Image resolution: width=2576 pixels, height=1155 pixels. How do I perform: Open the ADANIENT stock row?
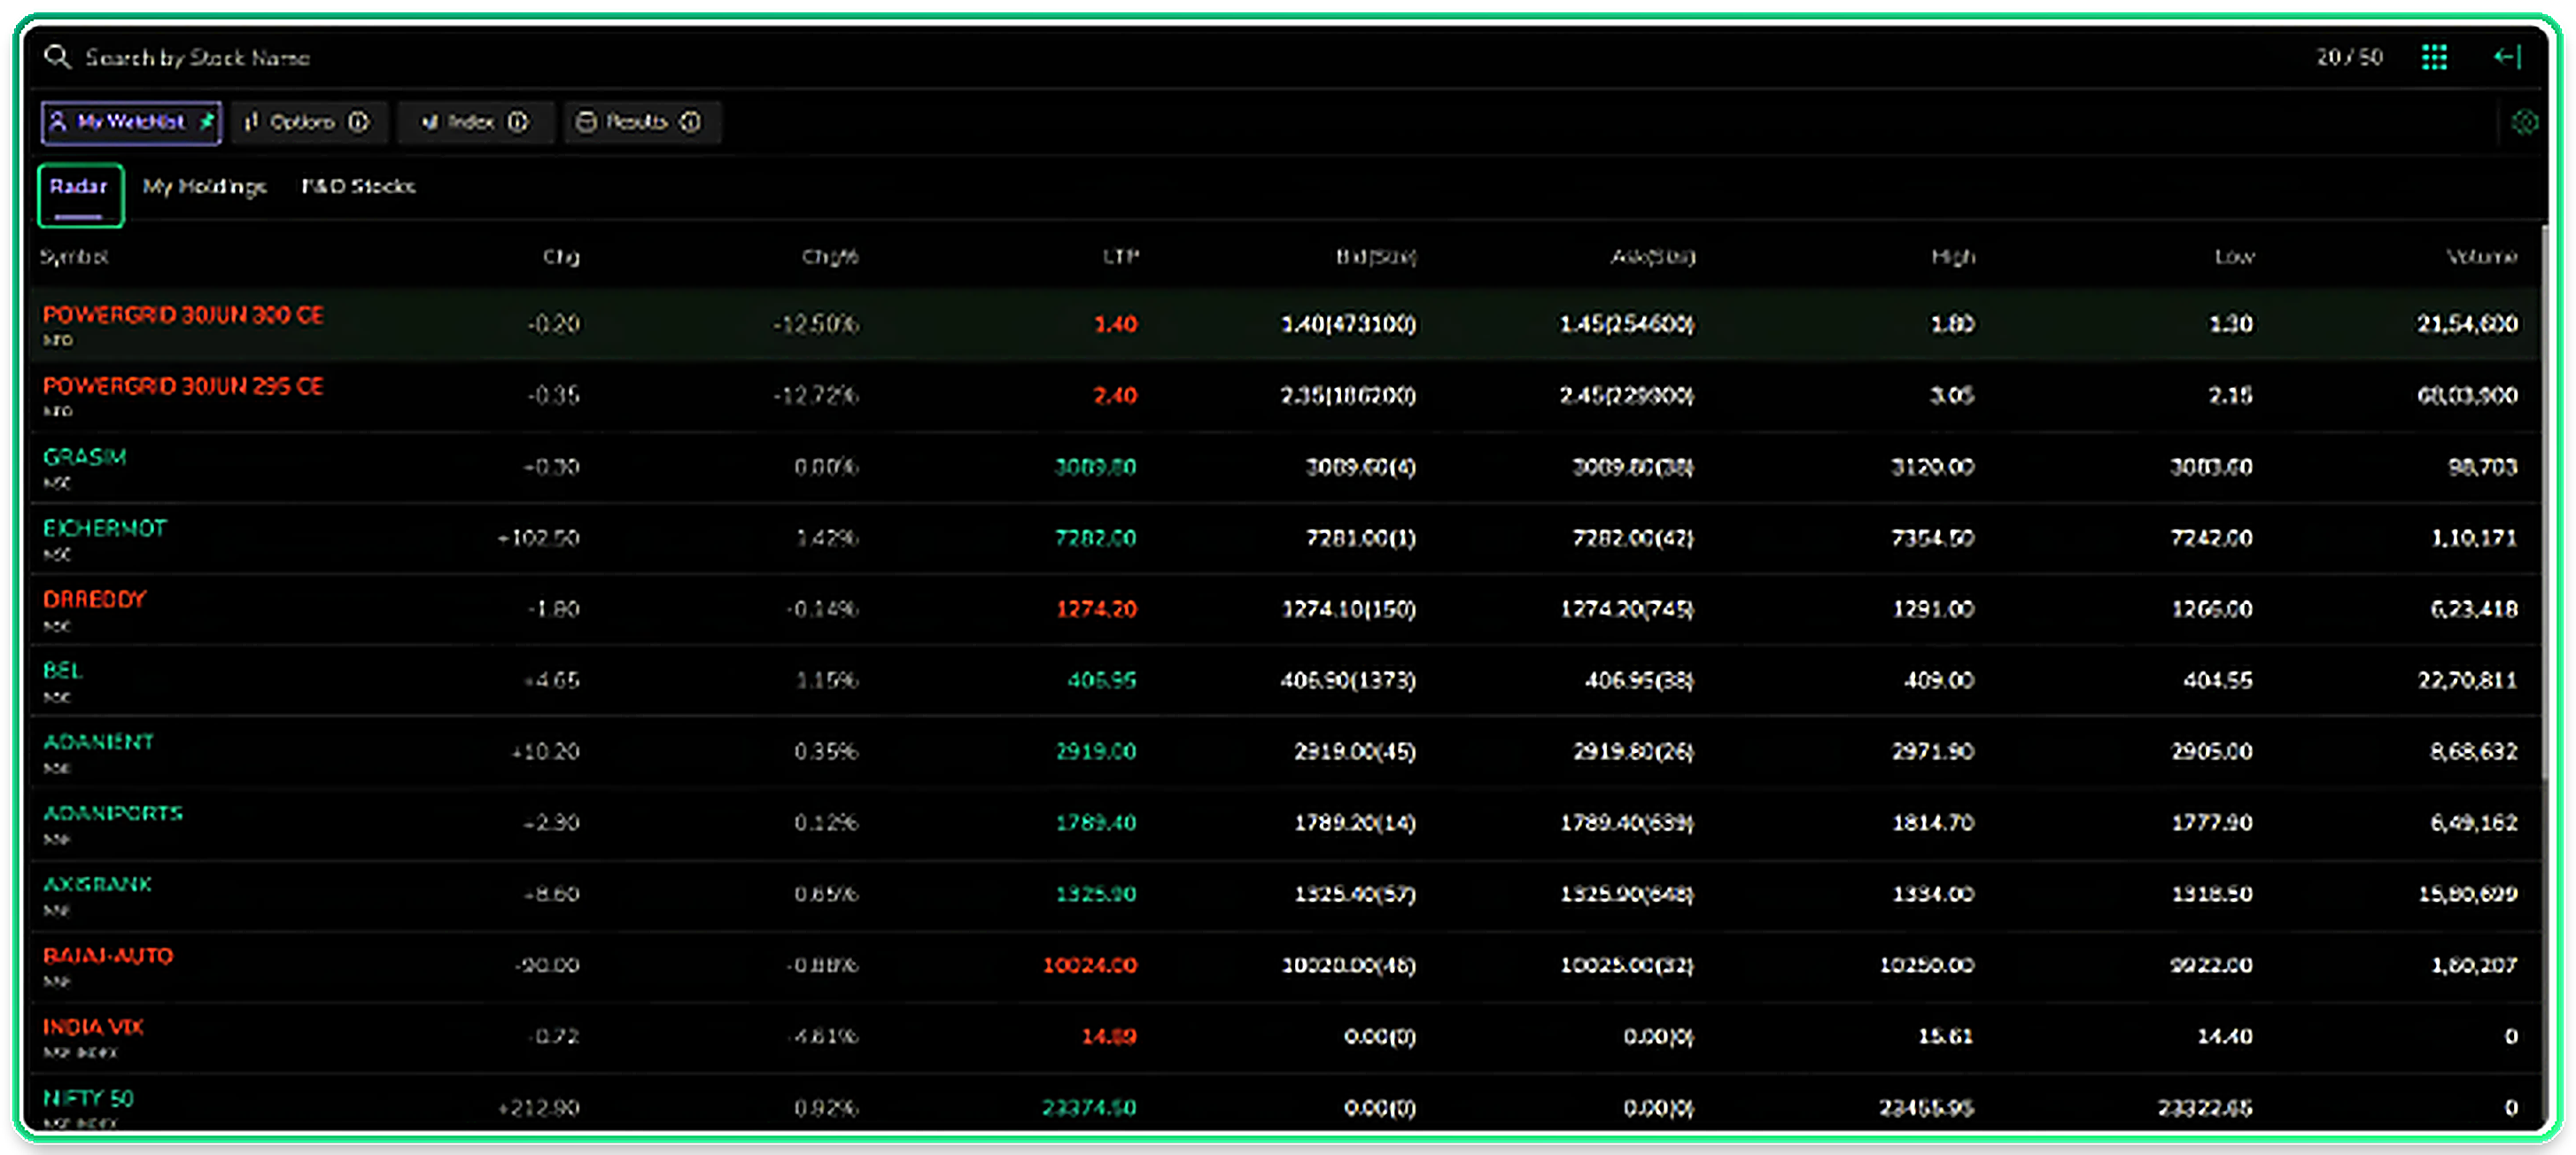[1285, 752]
